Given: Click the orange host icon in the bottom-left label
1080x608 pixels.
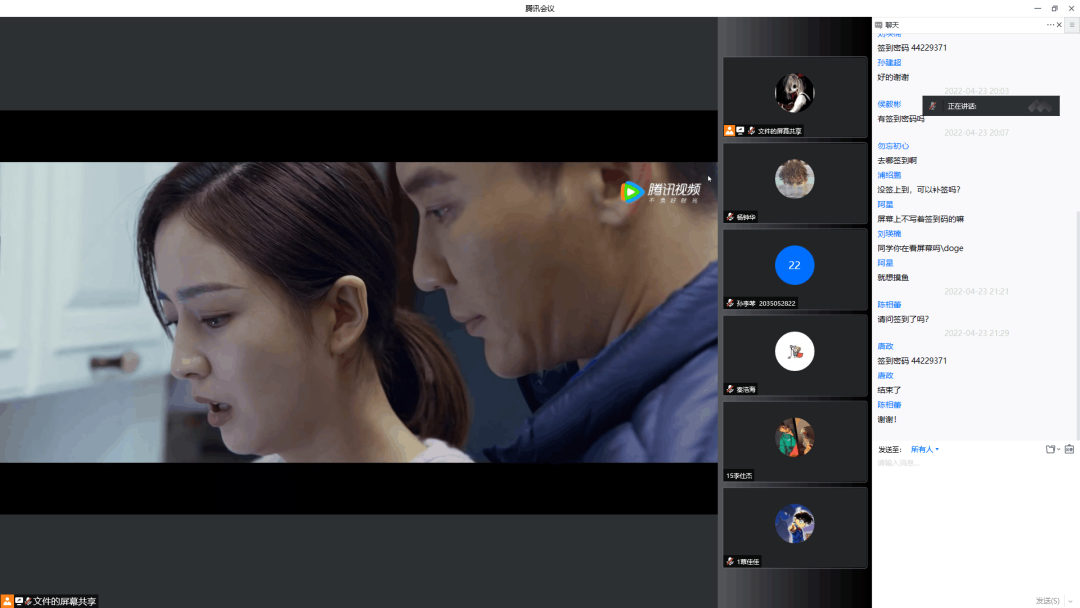Looking at the screenshot, I should (7, 601).
